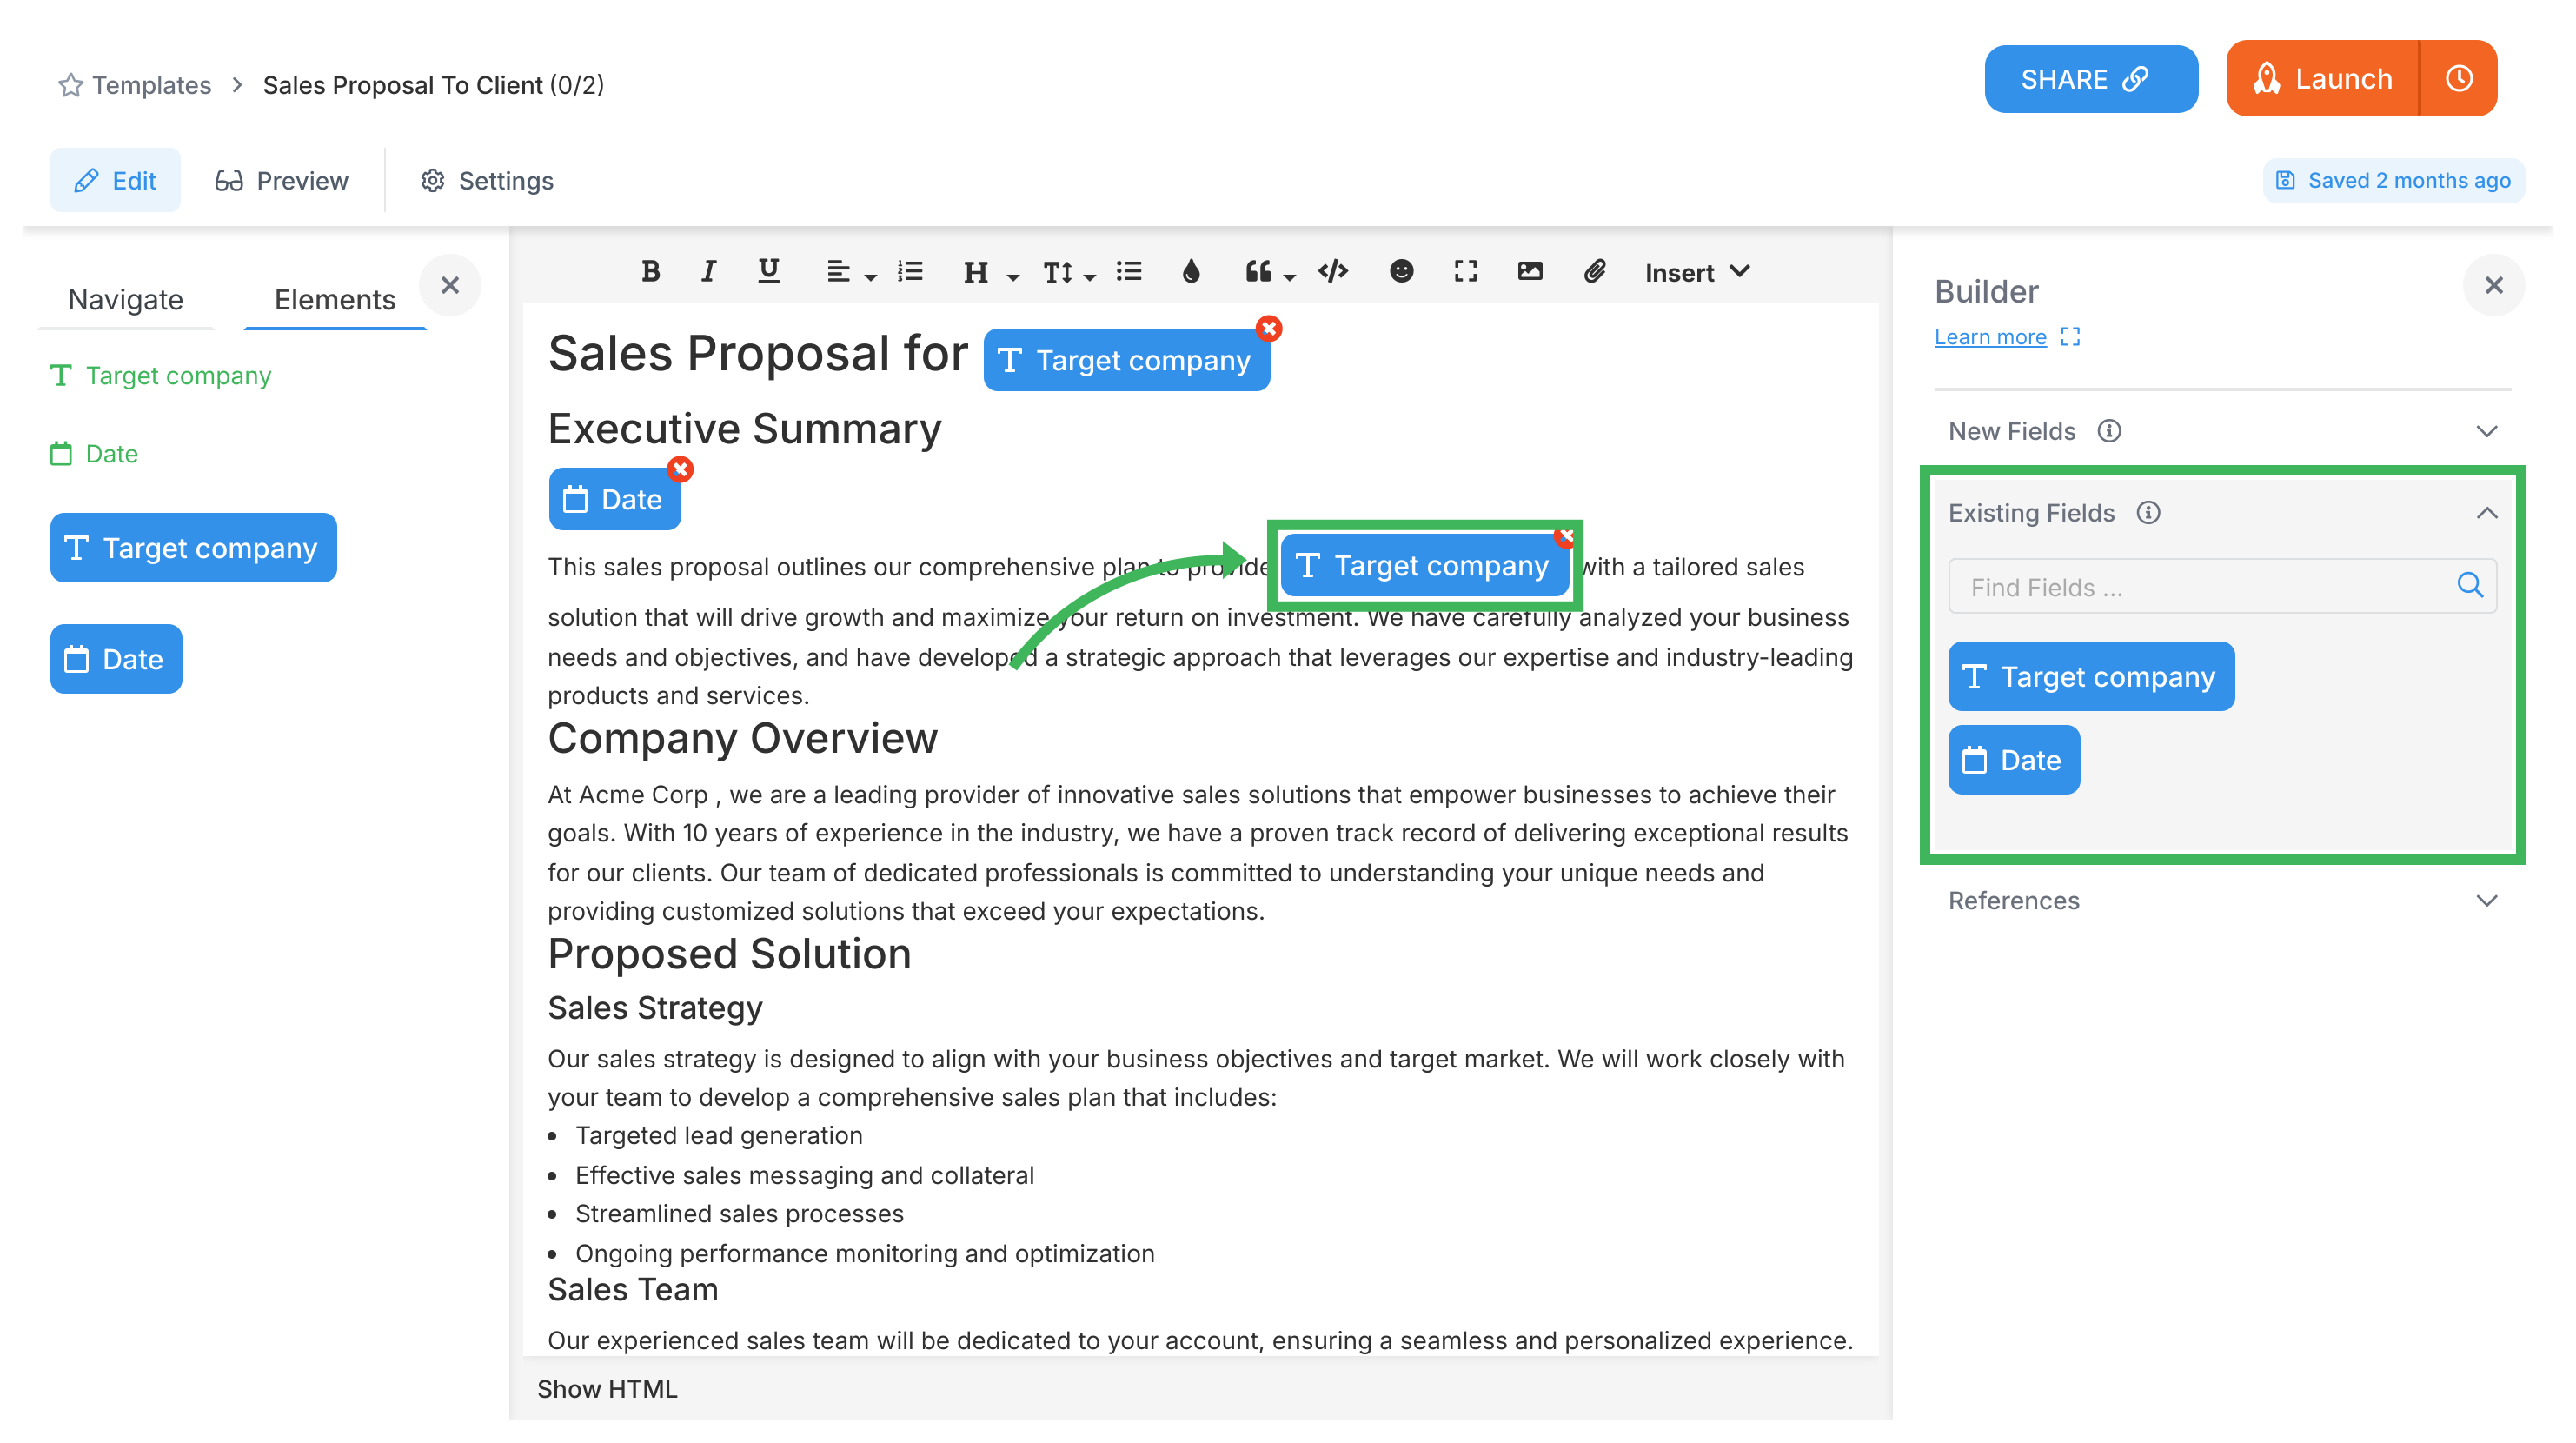Open the text color tool
The width and height of the screenshot is (2576, 1443).
pos(1191,271)
